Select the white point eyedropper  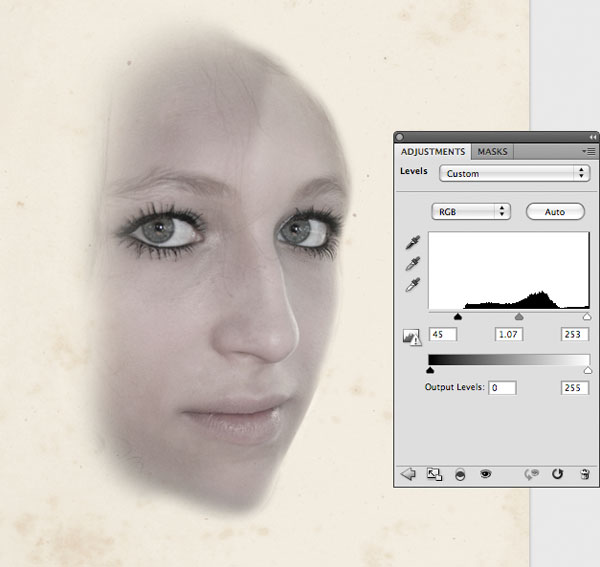pyautogui.click(x=412, y=285)
